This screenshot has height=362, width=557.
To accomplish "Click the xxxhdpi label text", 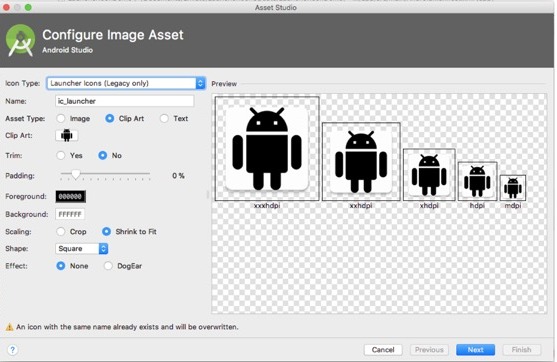I will tap(267, 205).
